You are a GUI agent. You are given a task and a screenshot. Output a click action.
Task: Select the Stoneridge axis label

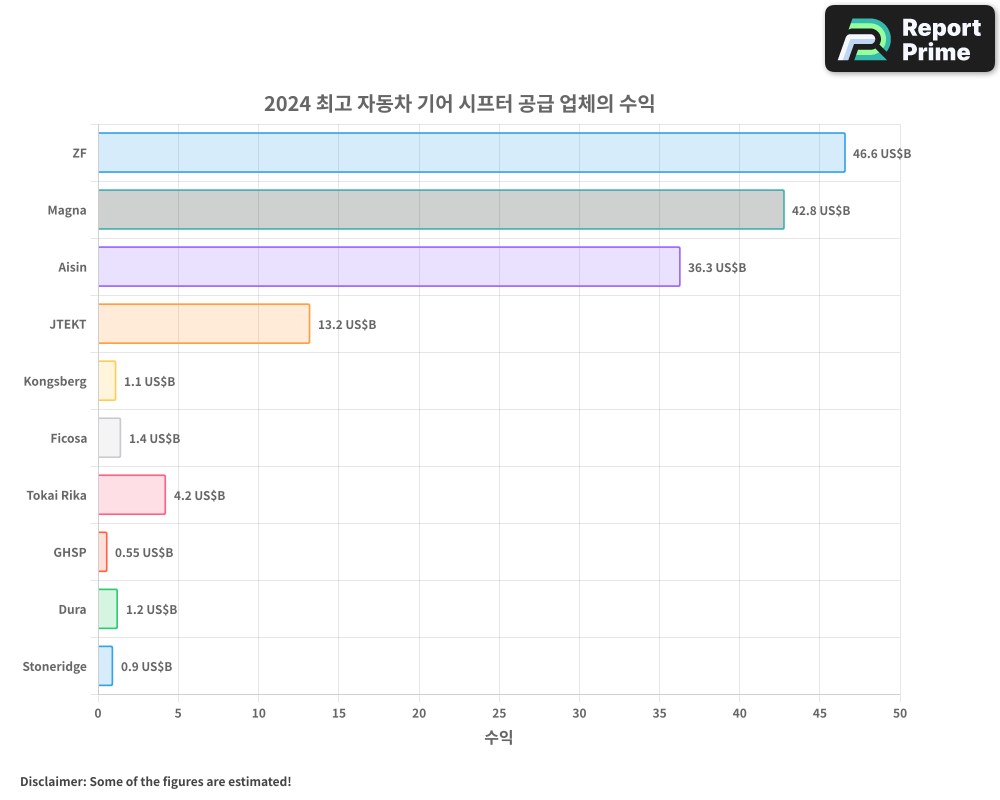[54, 666]
